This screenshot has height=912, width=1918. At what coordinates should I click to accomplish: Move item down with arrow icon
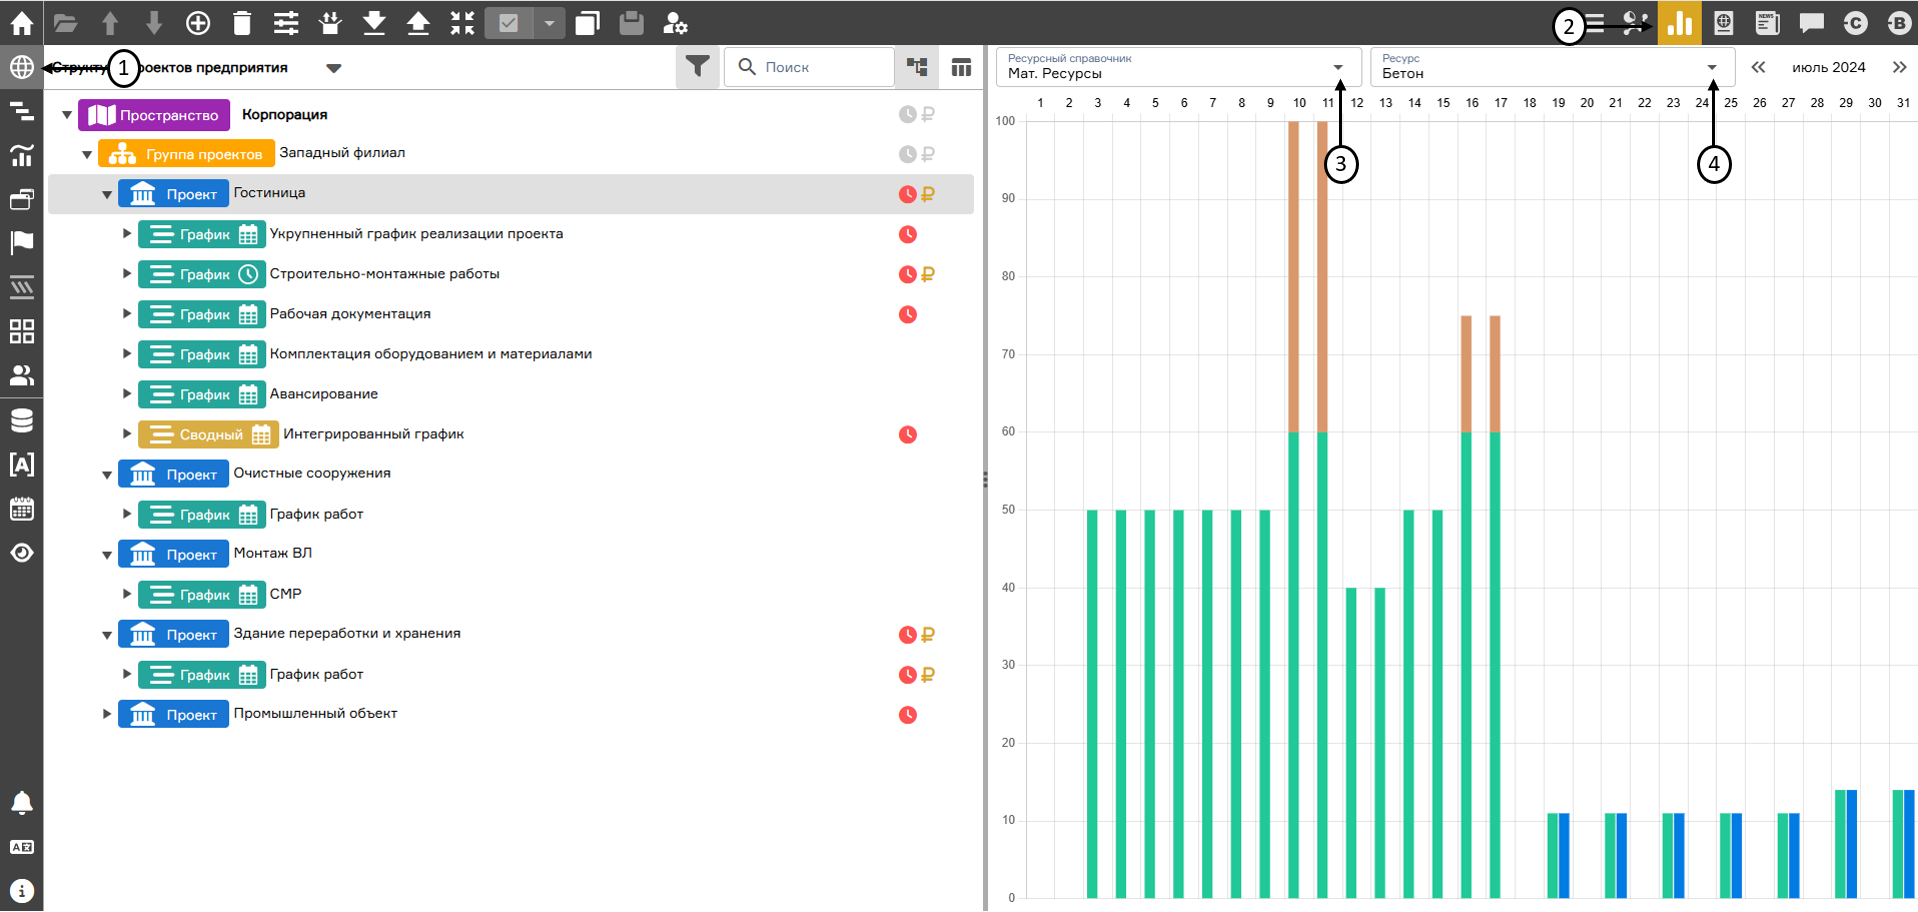tap(154, 22)
